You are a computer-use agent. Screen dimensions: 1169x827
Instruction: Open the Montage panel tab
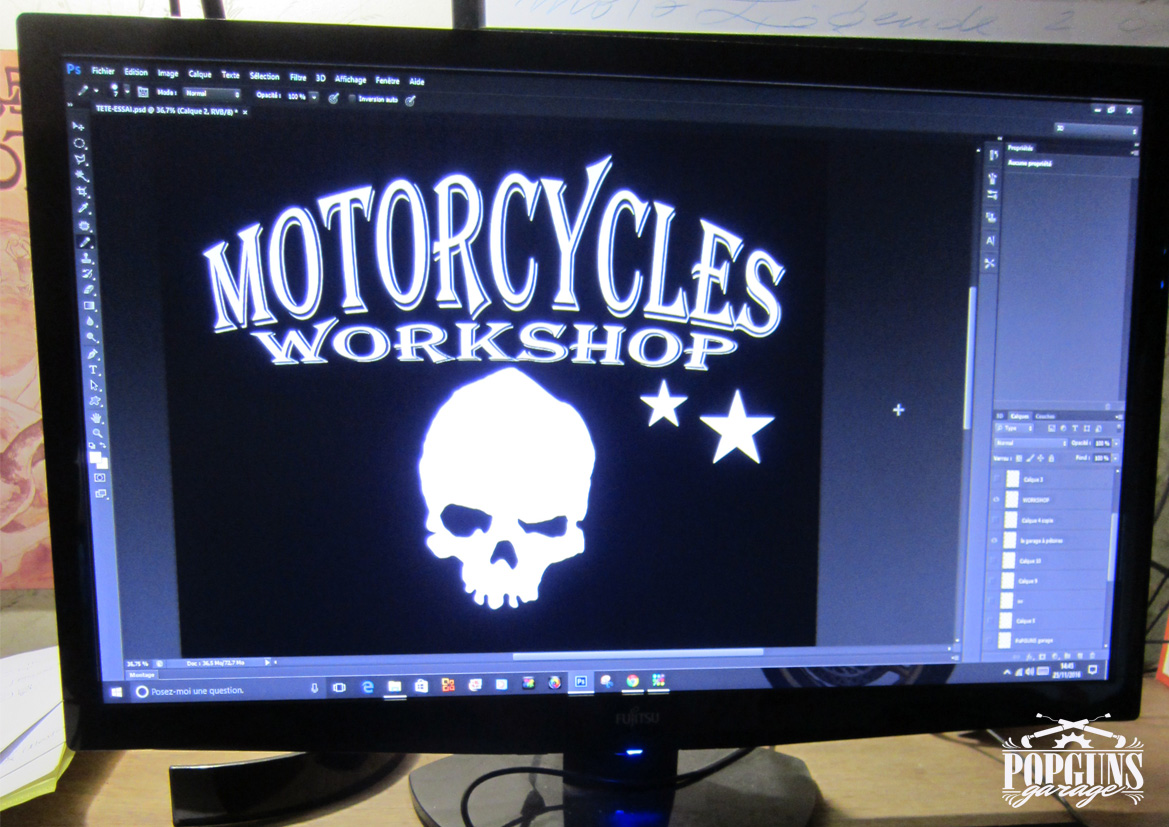[142, 675]
